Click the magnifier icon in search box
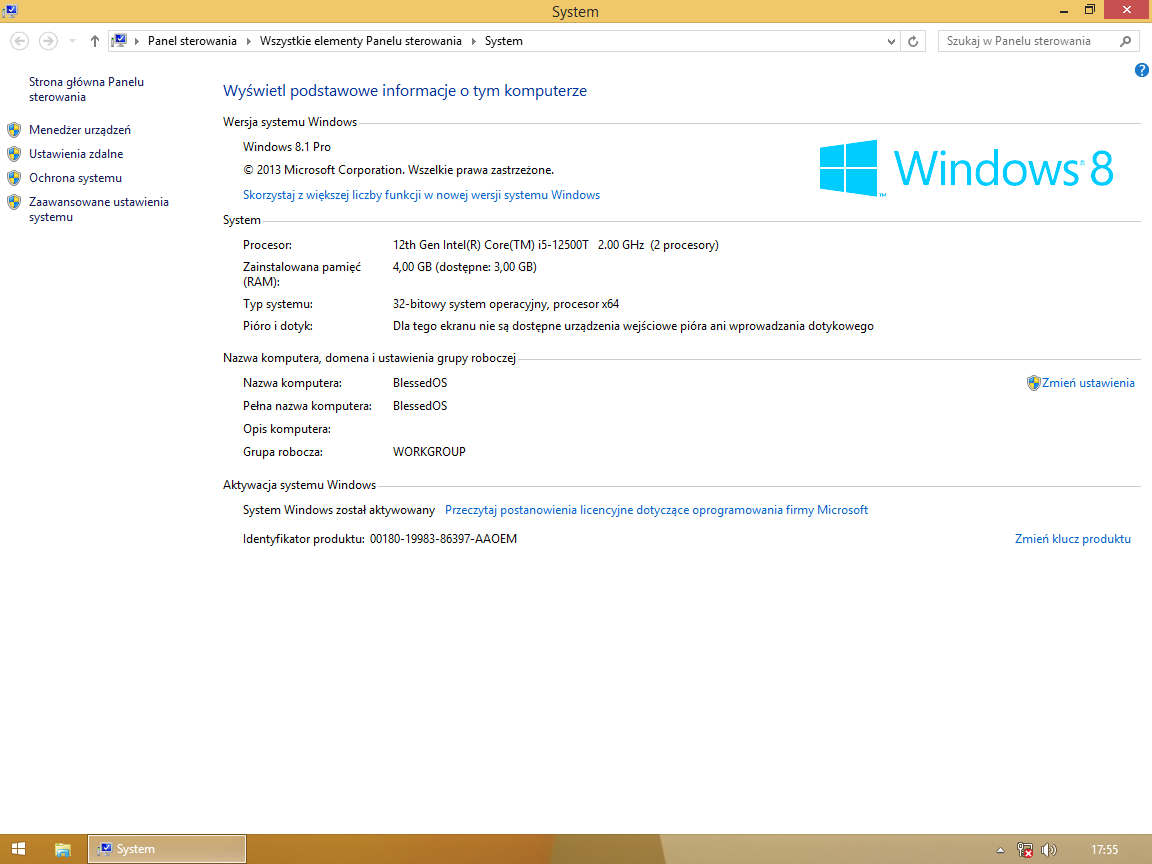The height and width of the screenshot is (864, 1152). point(1126,41)
